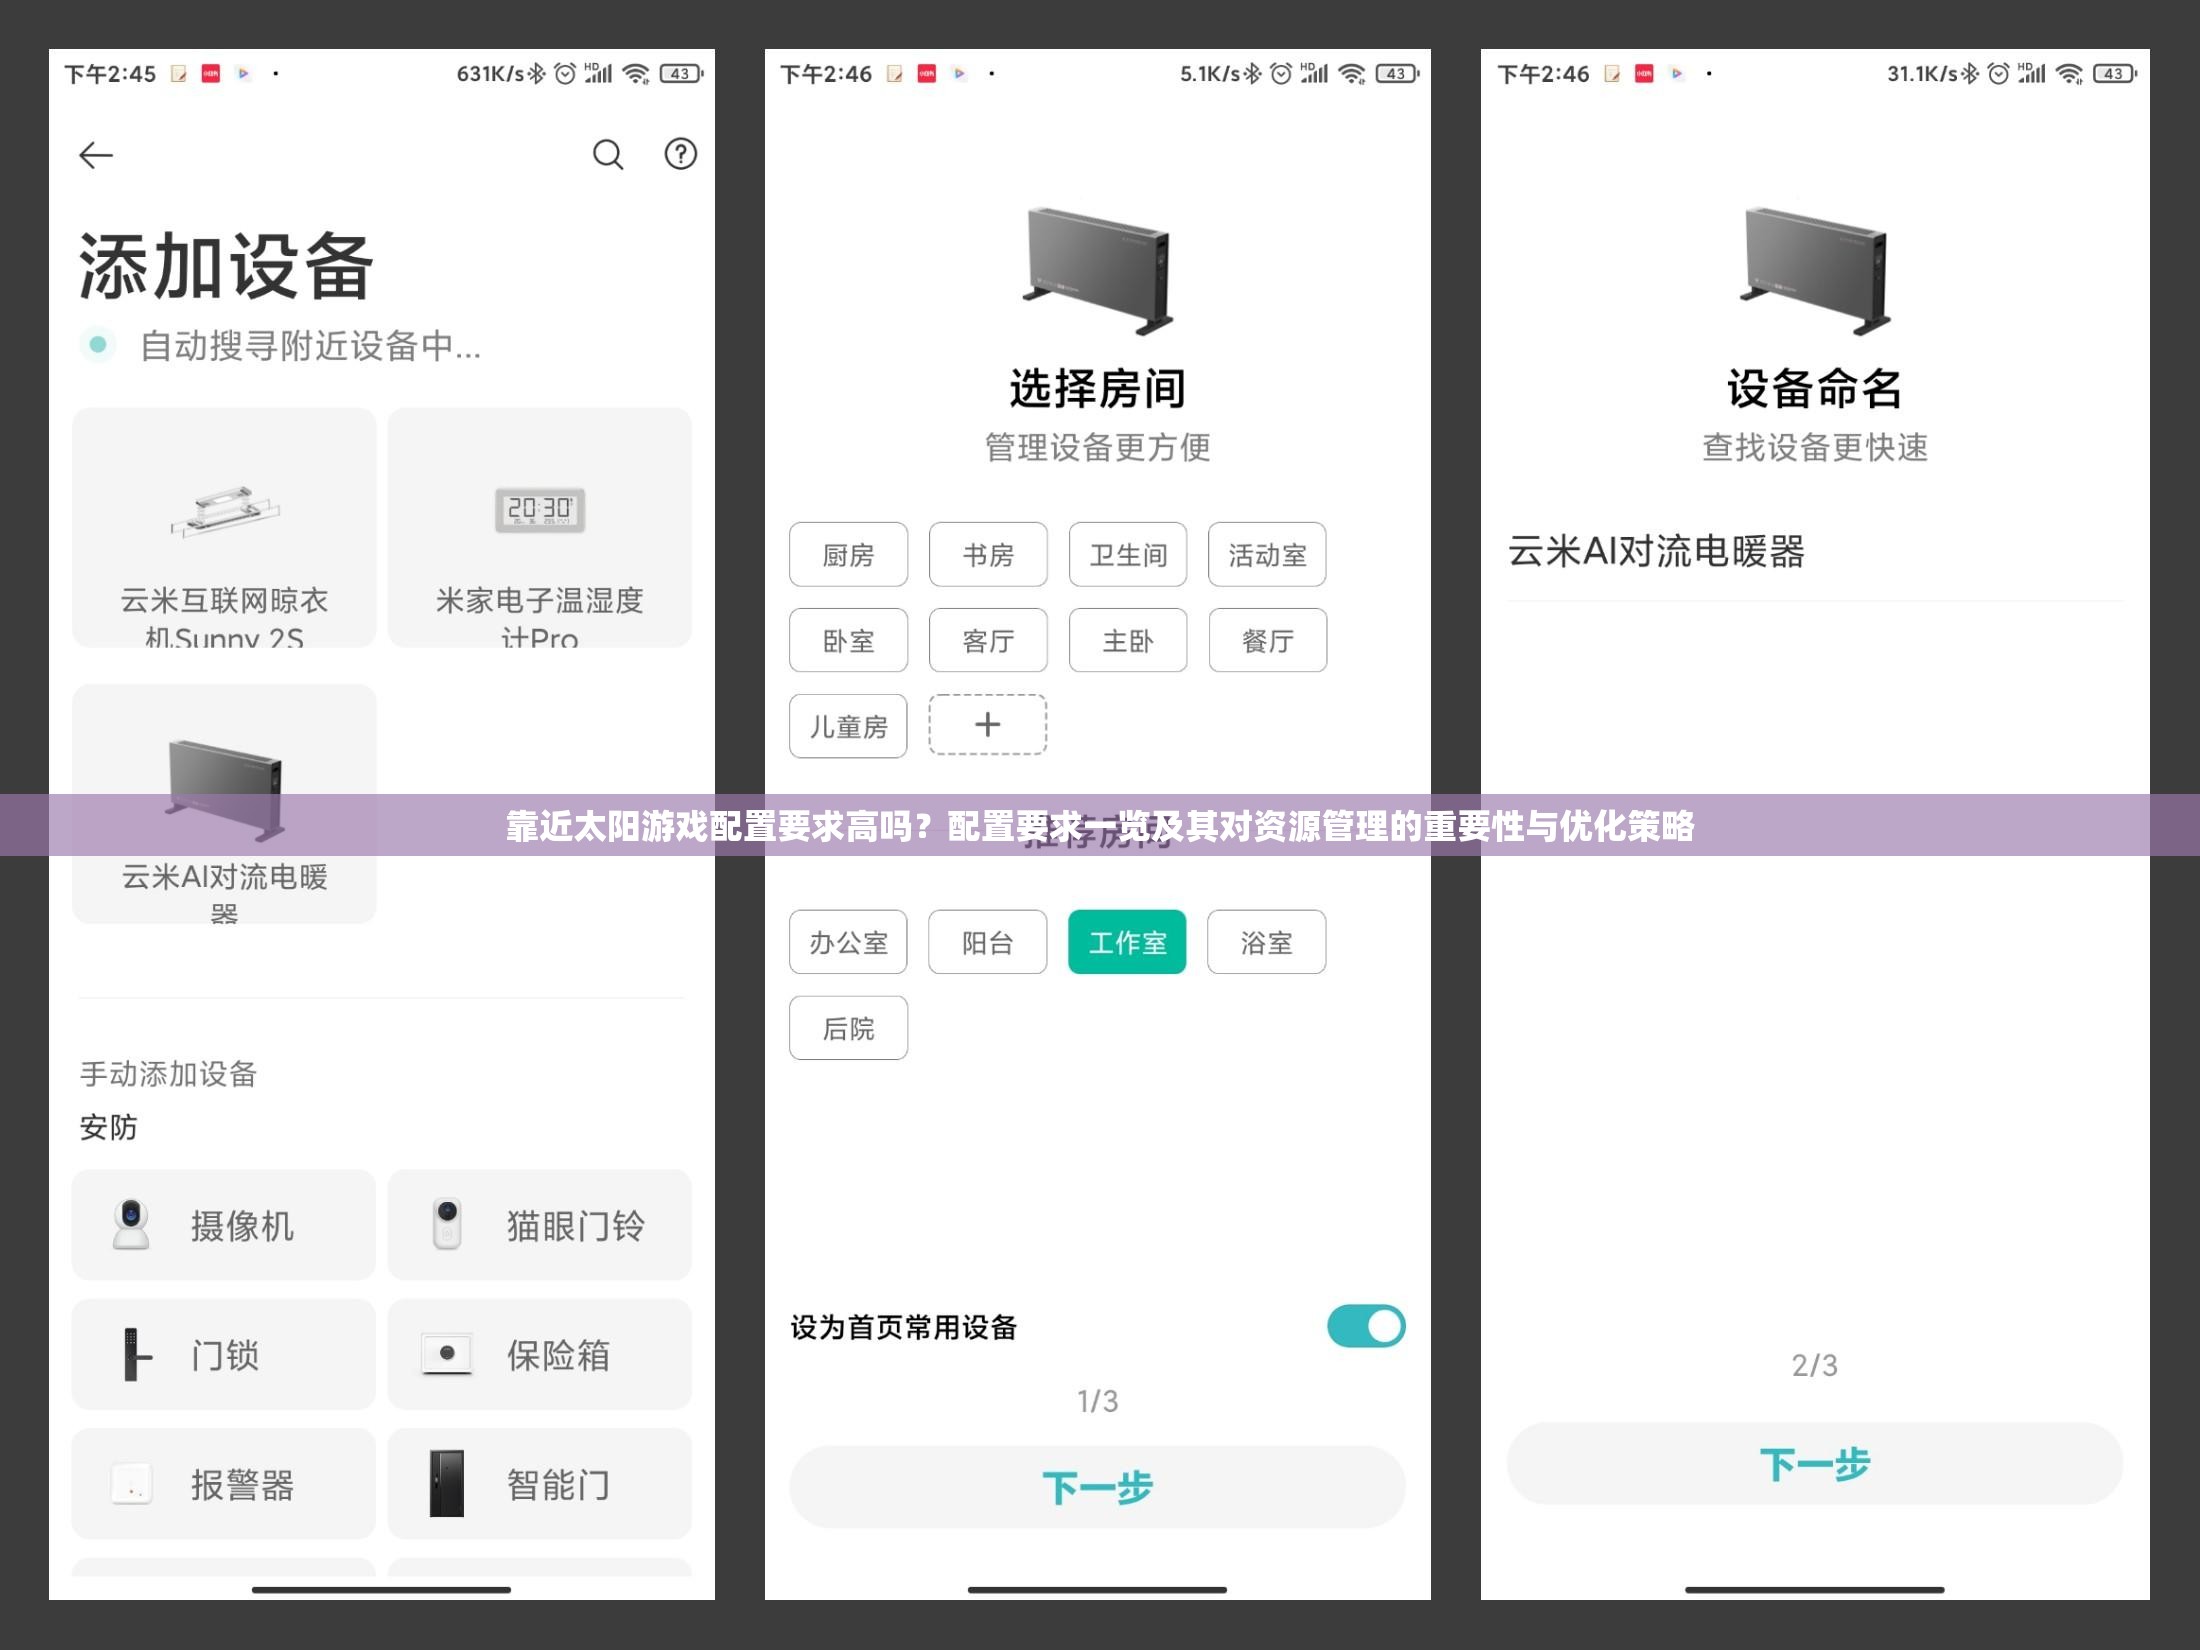Image resolution: width=2200 pixels, height=1650 pixels.
Task: Enable 设为首页常用设备 switch
Action: (1365, 1326)
